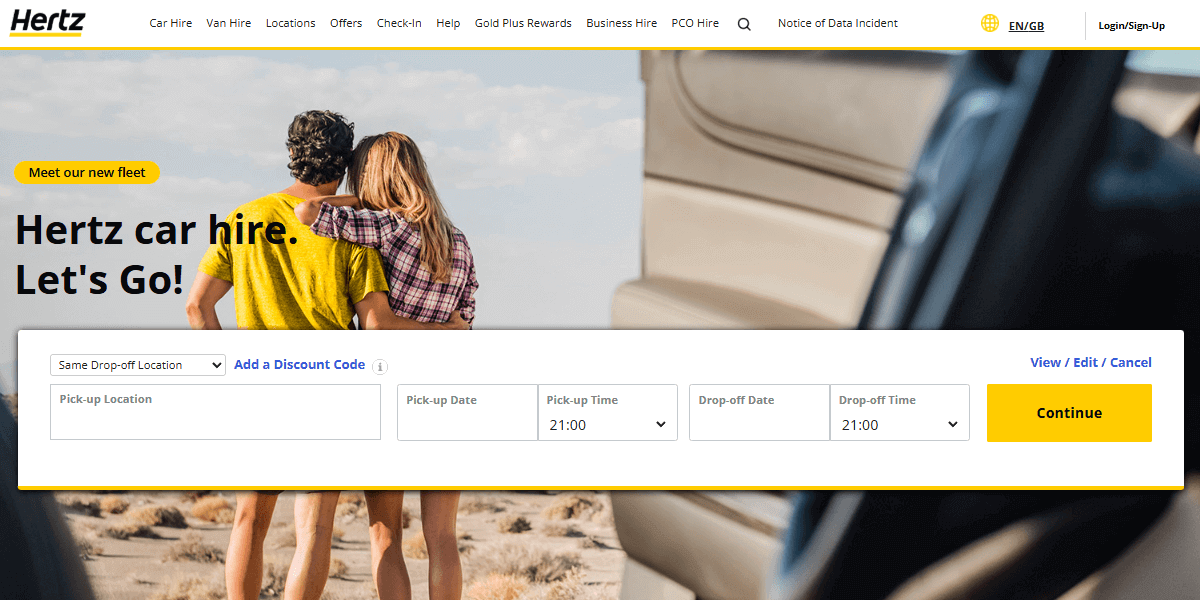
Task: Open the Offers menu
Action: tap(346, 23)
